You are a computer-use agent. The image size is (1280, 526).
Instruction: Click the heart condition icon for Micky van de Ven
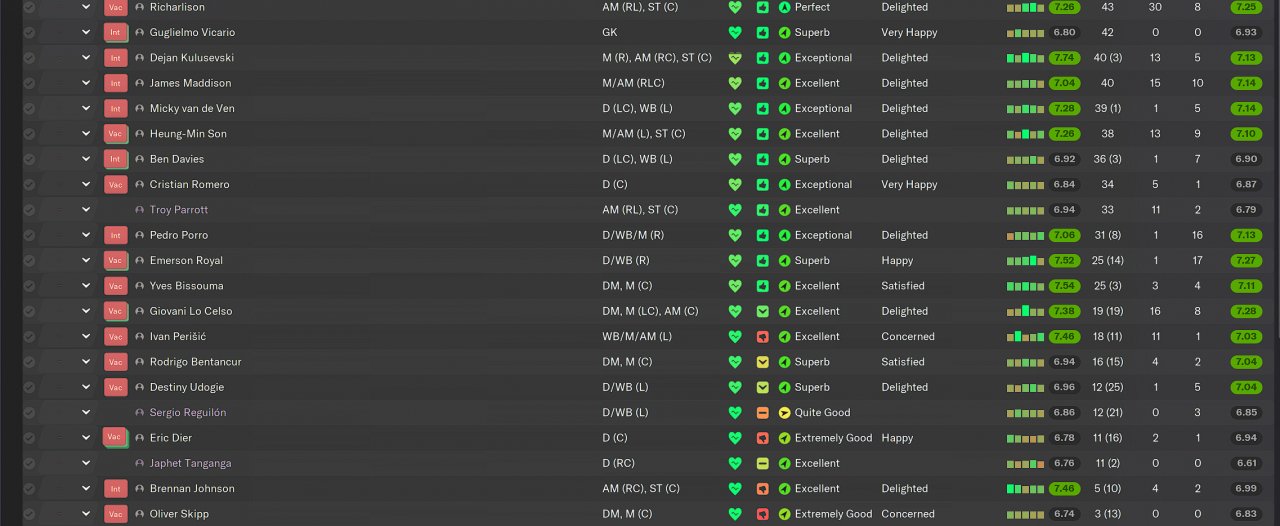(735, 108)
